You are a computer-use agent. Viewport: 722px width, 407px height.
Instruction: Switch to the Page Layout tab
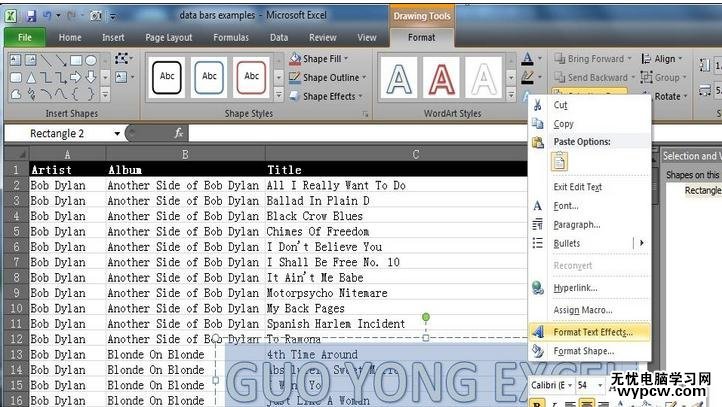pos(169,38)
